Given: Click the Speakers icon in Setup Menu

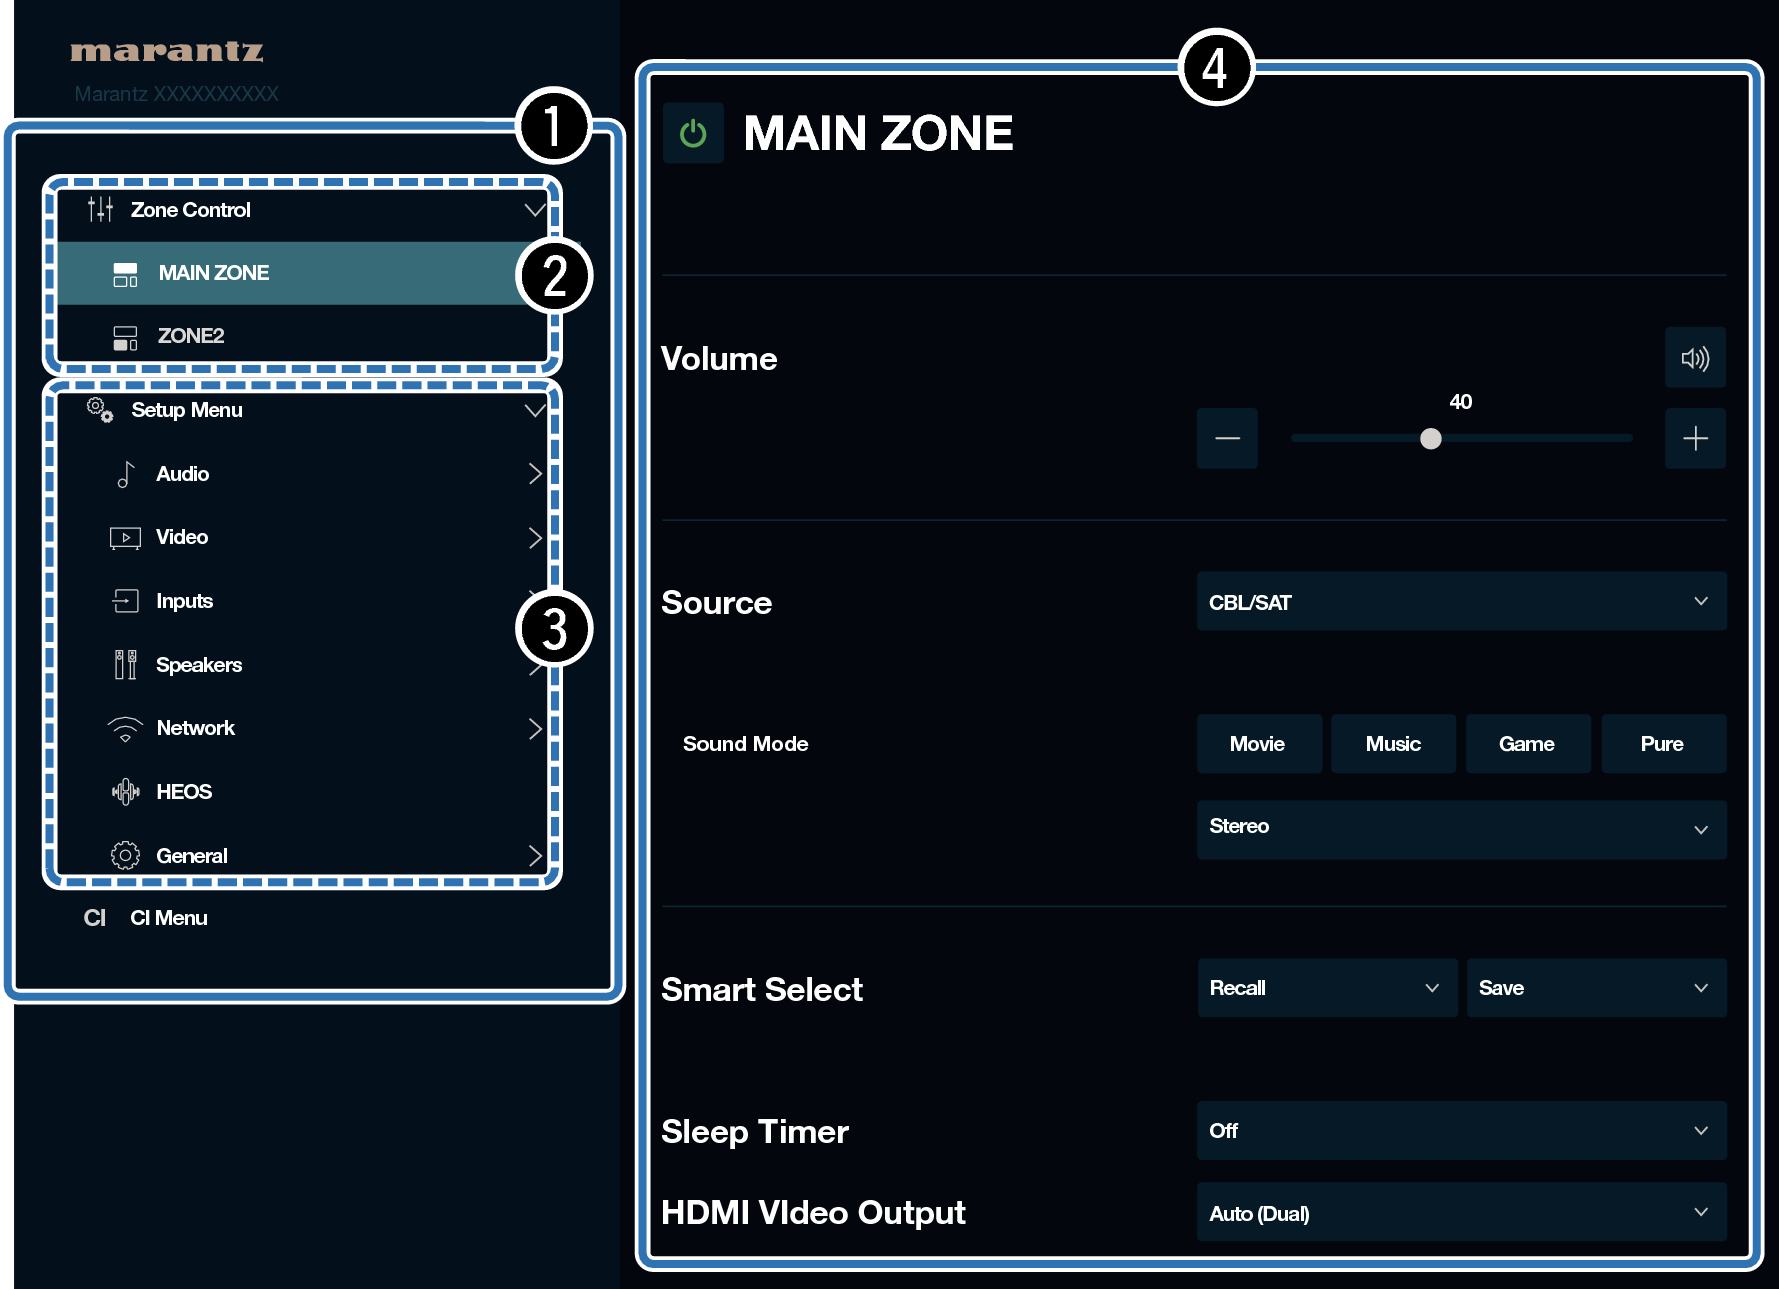Looking at the screenshot, I should click(x=125, y=665).
